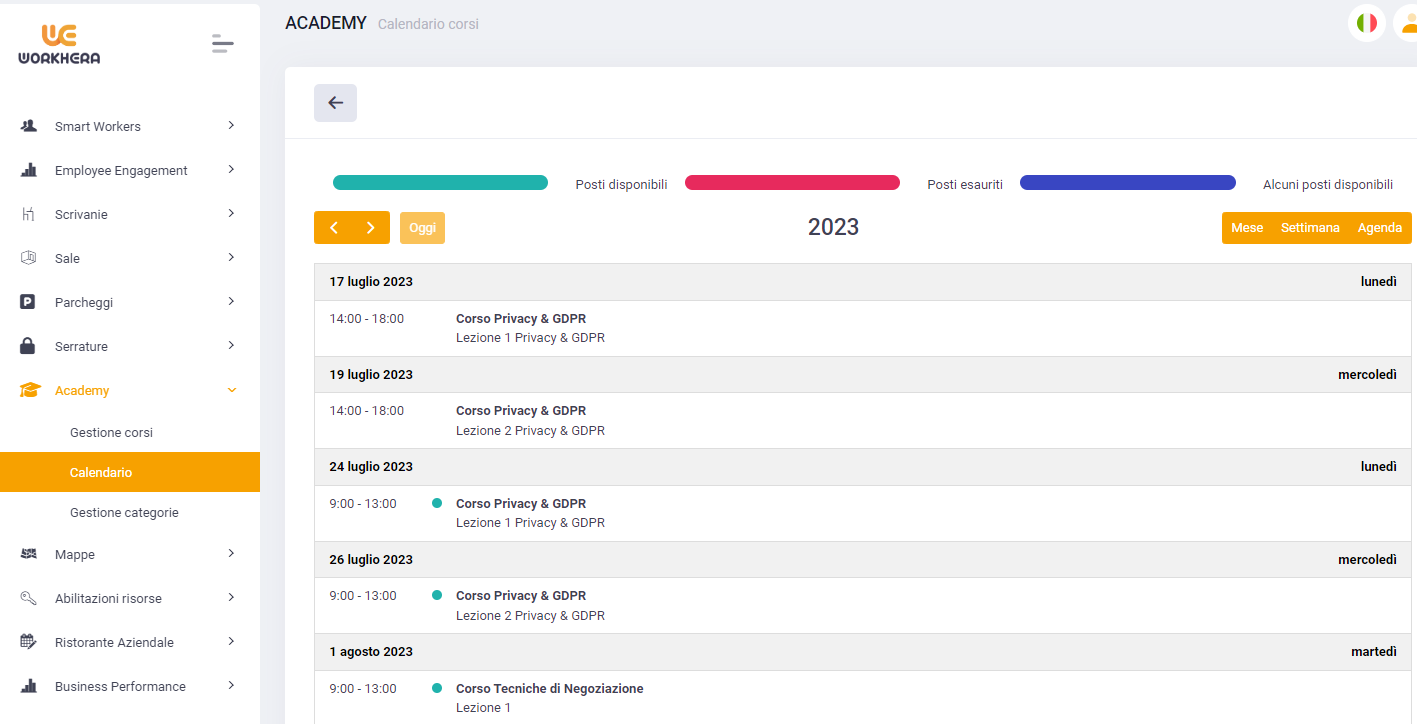Expand the Sale chevron

pyautogui.click(x=231, y=258)
